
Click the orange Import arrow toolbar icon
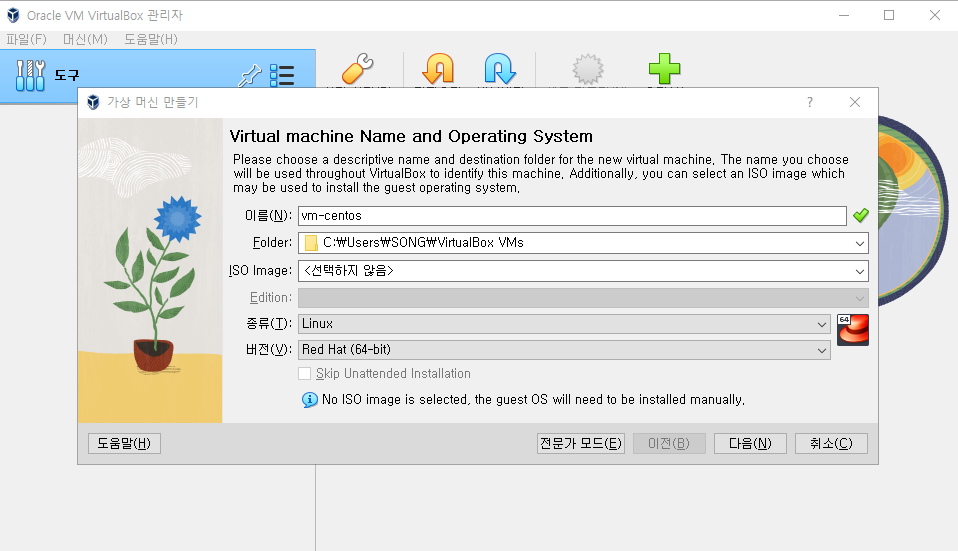438,68
